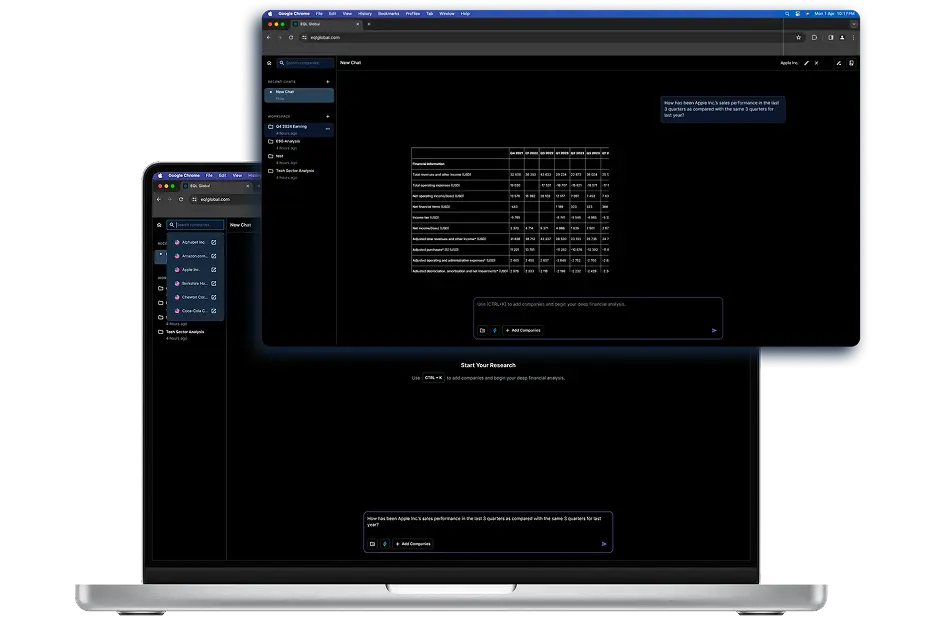
Task: Open Alphabet Inc. external link icon in dropdown
Action: 214,242
